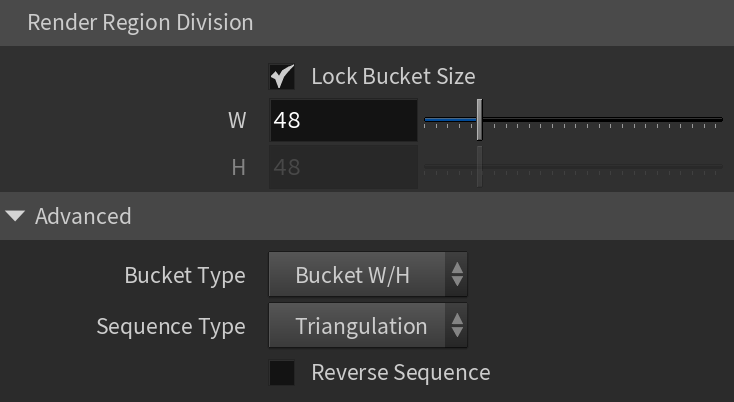Collapse the Advanced section triangle

[x=15, y=216]
